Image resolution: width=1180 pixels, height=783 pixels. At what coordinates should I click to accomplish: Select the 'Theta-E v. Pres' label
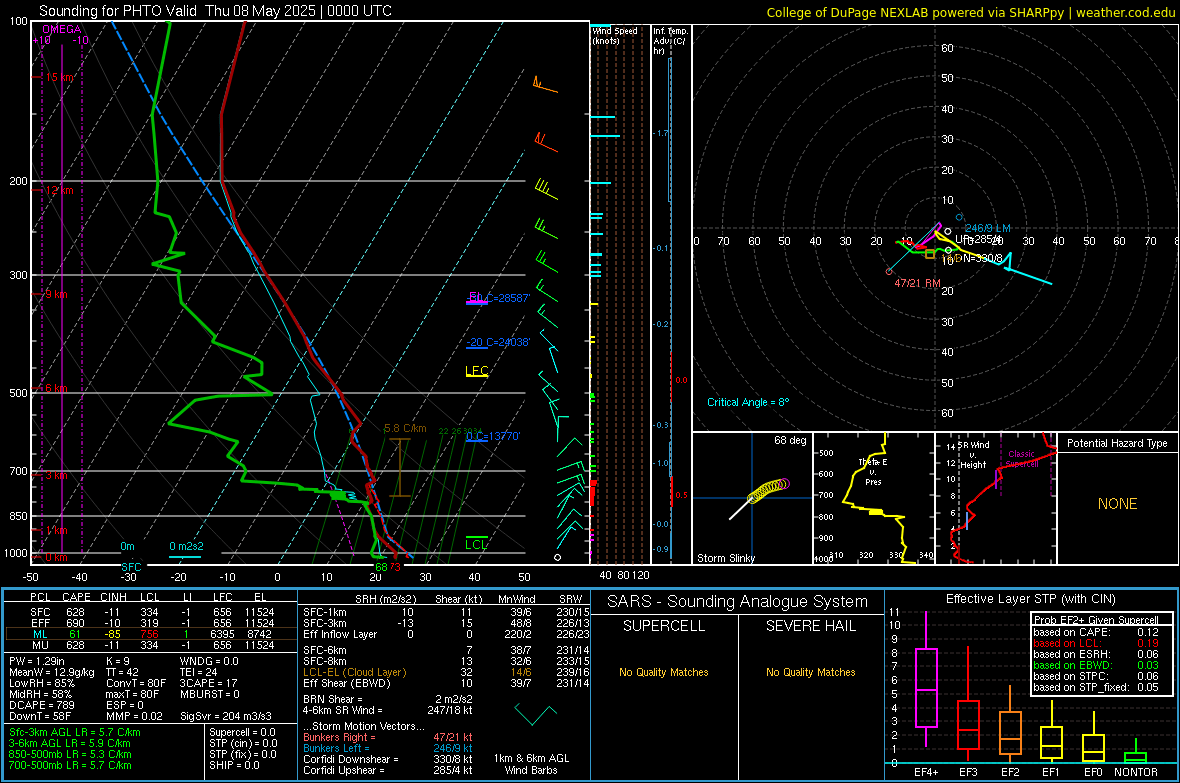[x=873, y=471]
